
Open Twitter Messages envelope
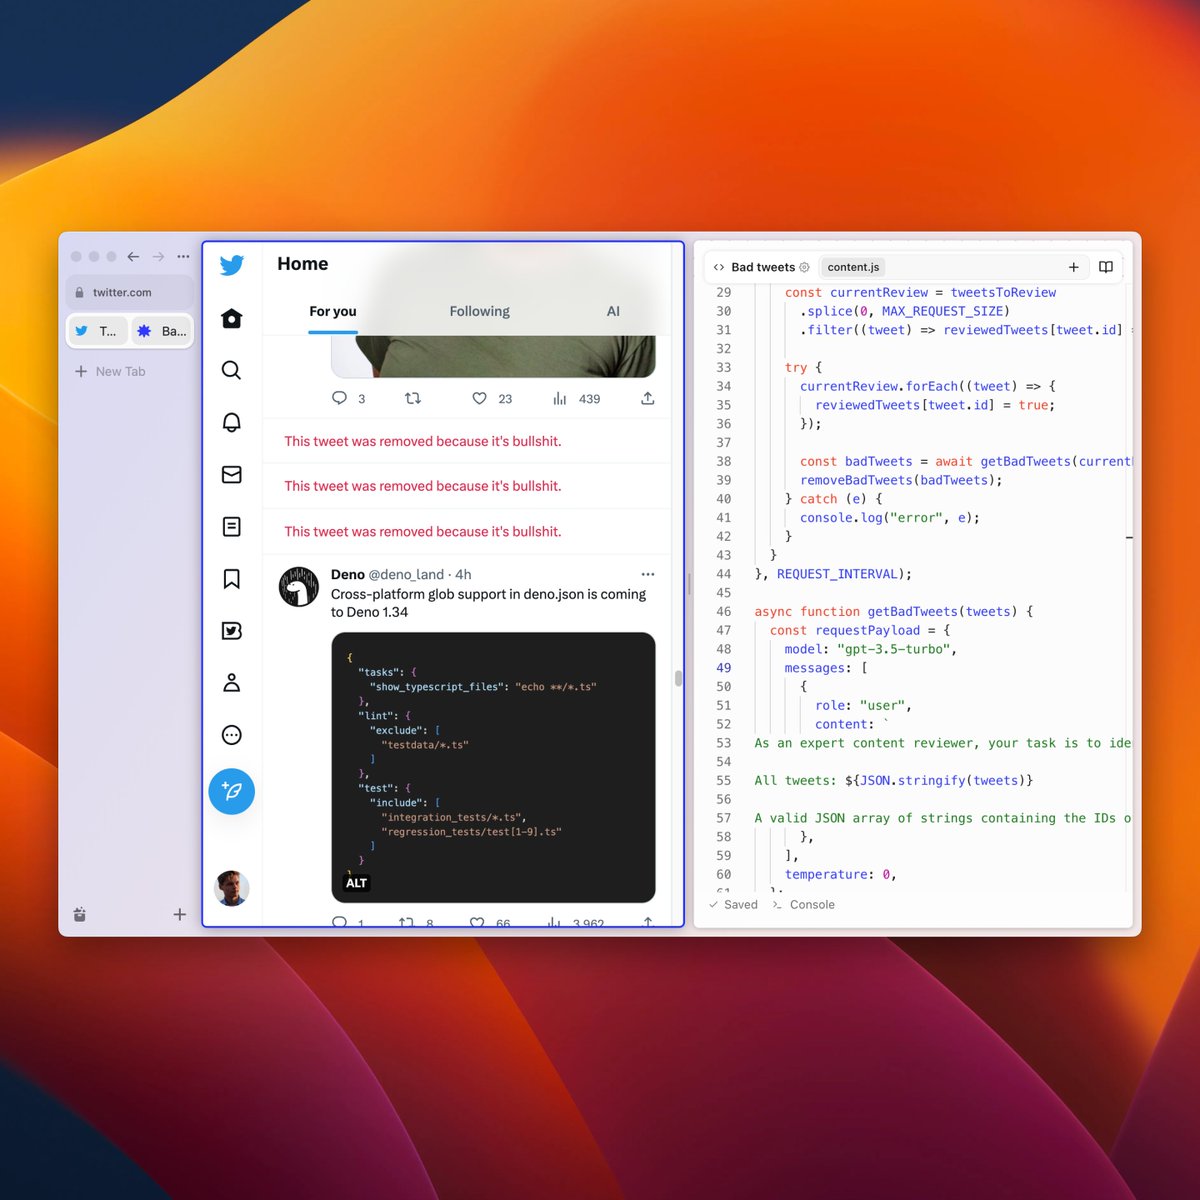(x=232, y=474)
